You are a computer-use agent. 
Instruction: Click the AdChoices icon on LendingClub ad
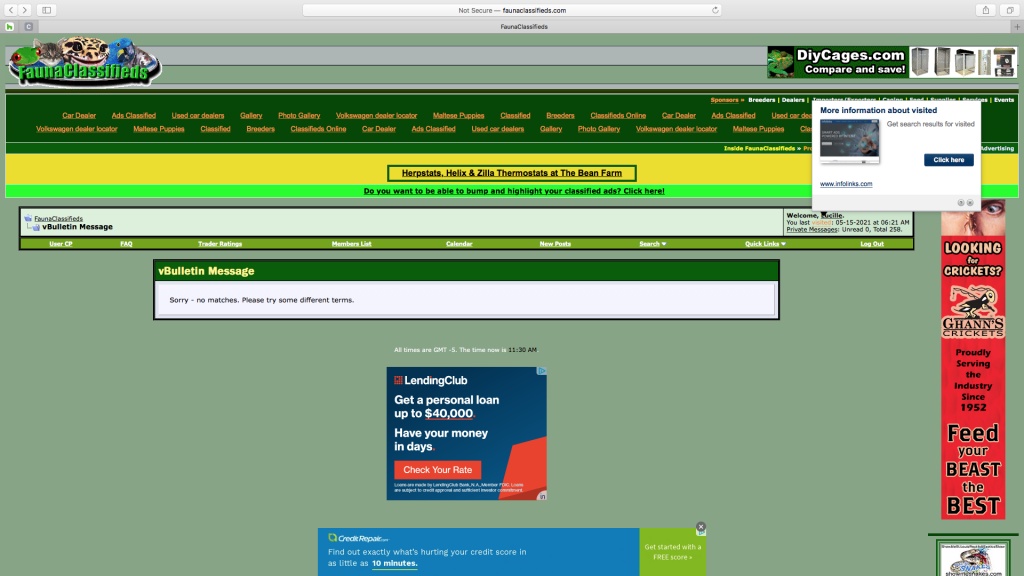541,371
